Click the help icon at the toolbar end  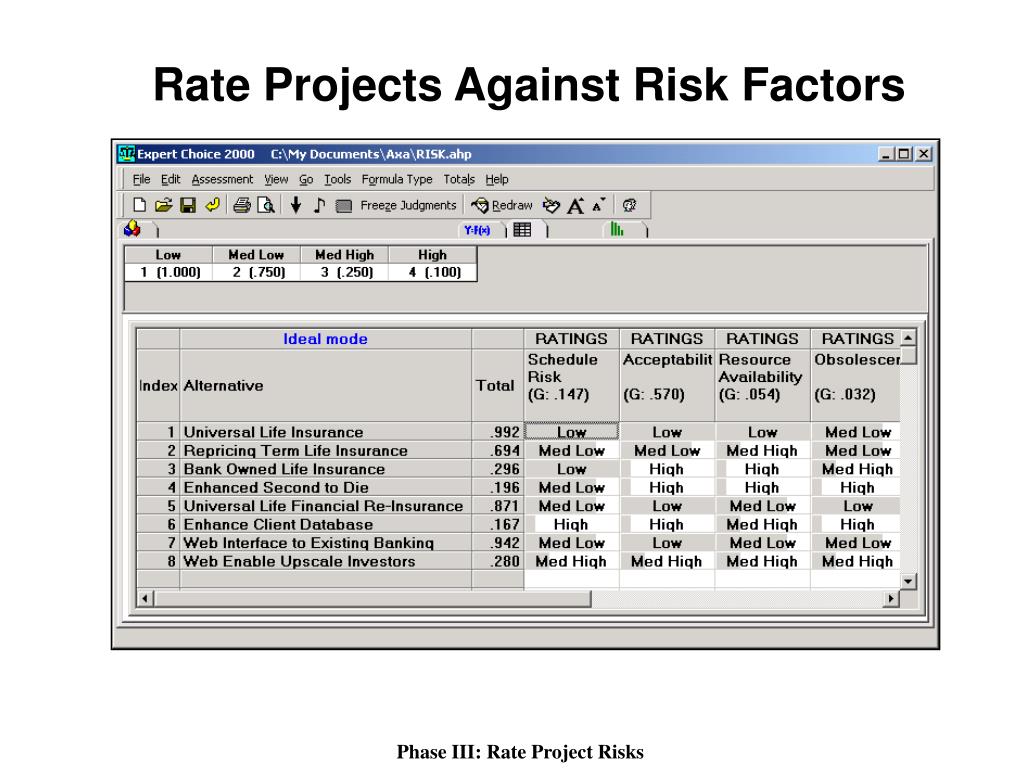point(630,205)
